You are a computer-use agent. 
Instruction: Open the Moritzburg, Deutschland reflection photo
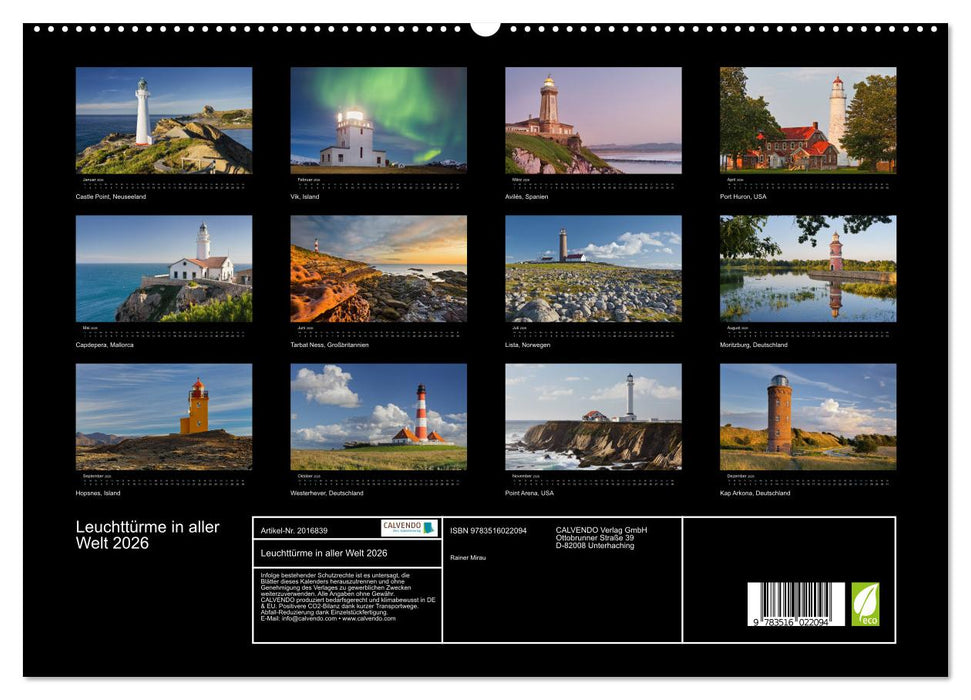tap(808, 268)
